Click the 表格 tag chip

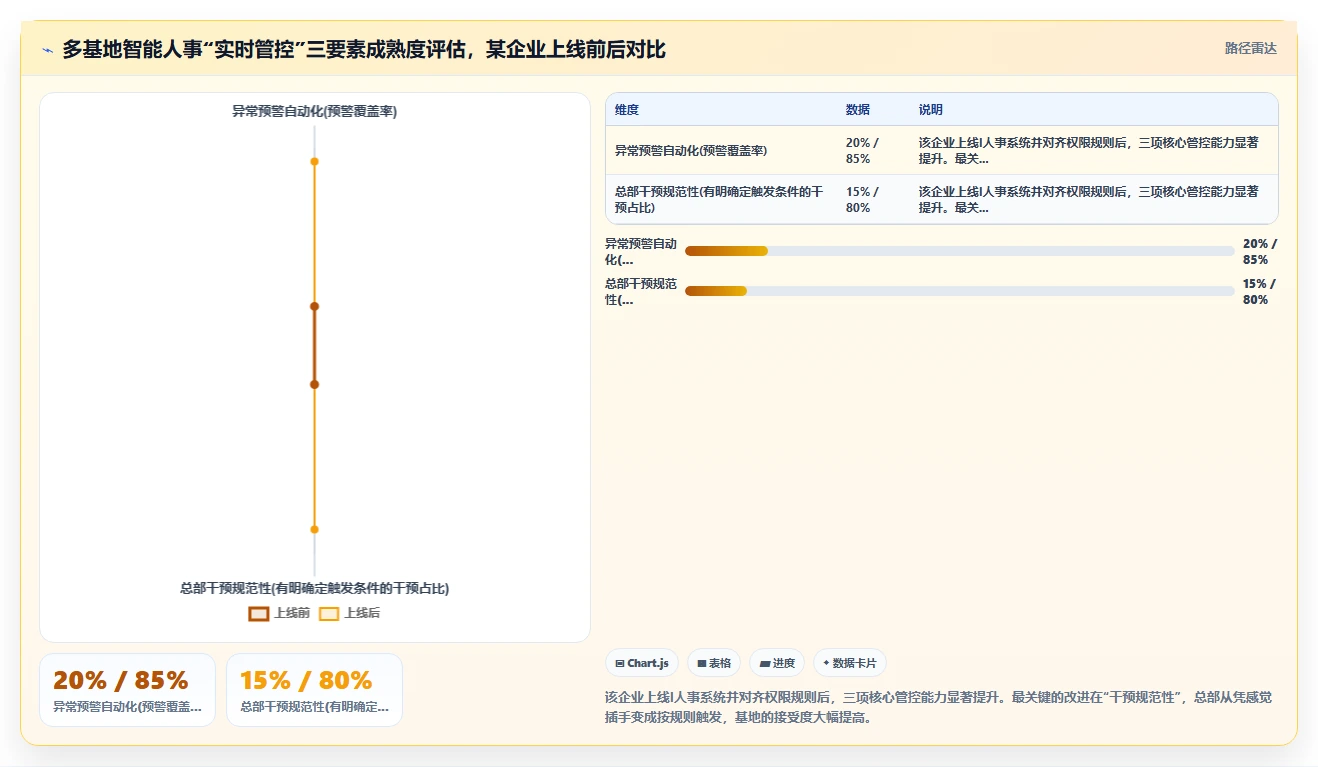(x=714, y=663)
